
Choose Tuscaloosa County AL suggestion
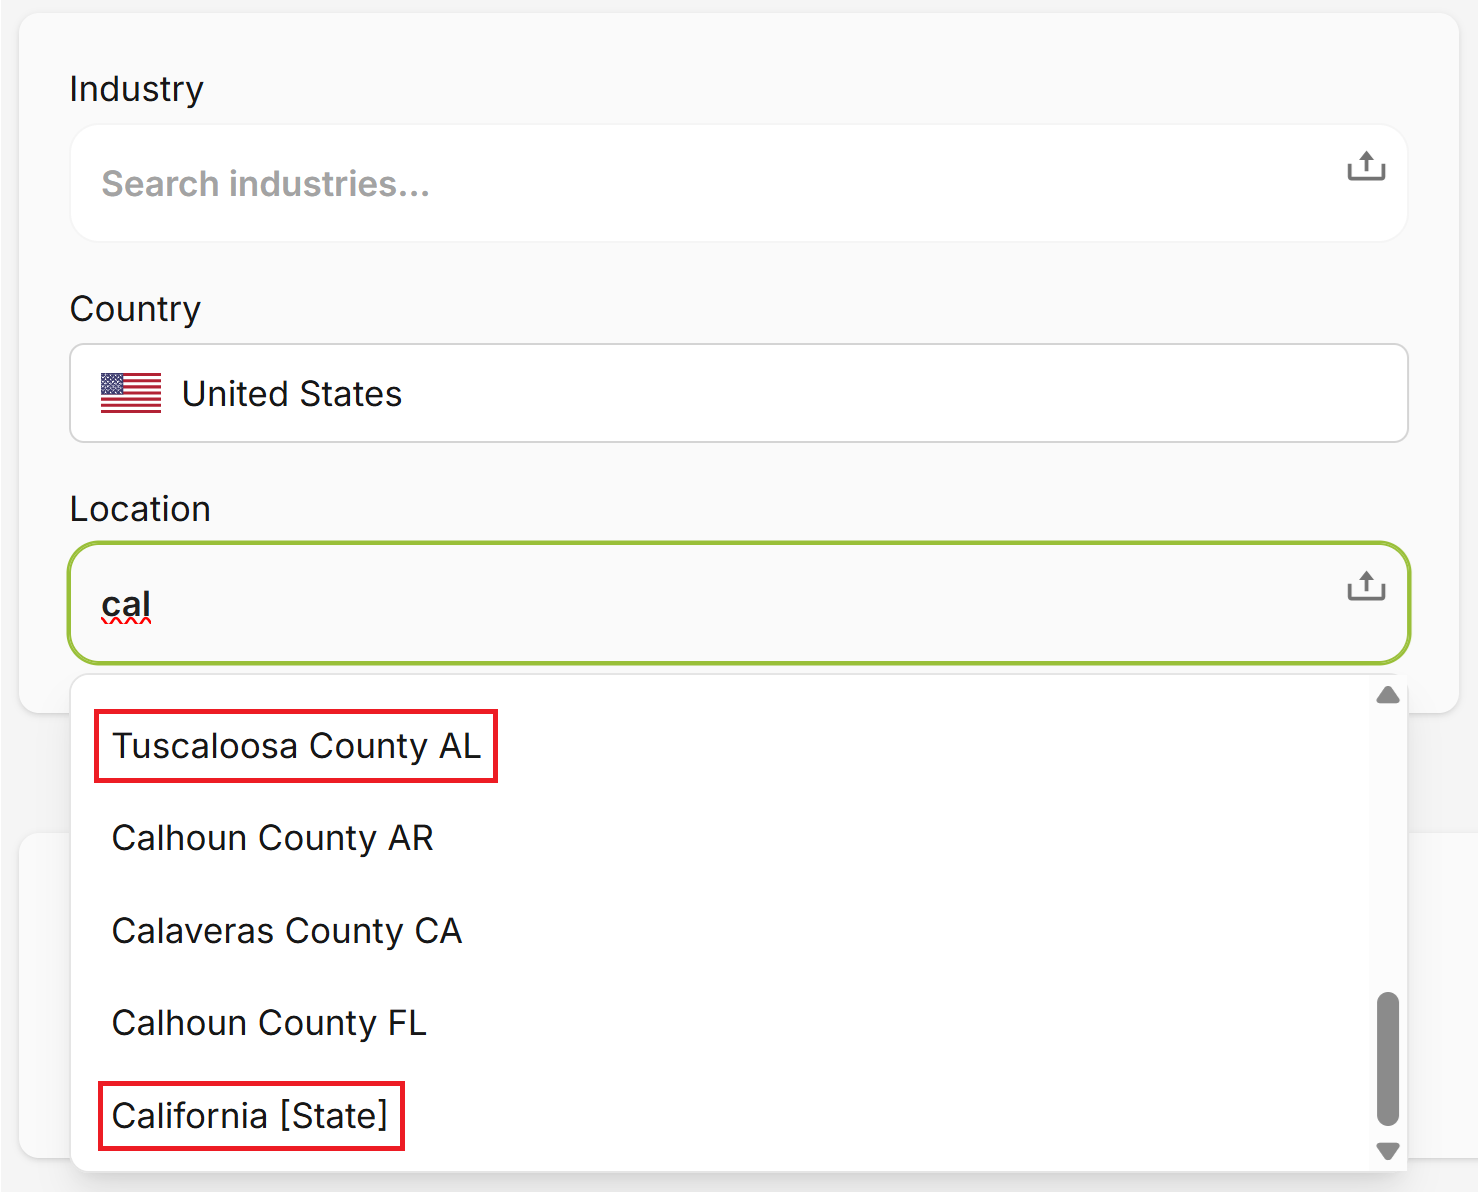[295, 746]
